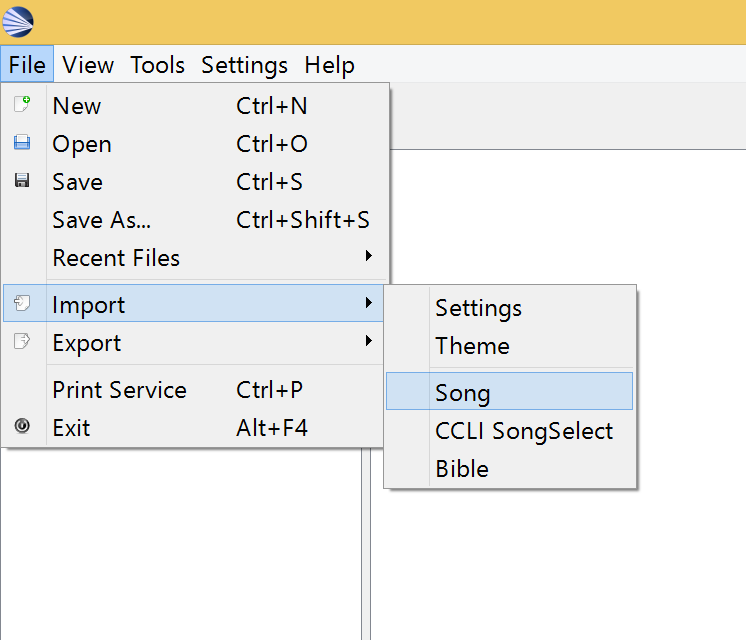
Task: Choose Save As... from File menu
Action: 193,220
